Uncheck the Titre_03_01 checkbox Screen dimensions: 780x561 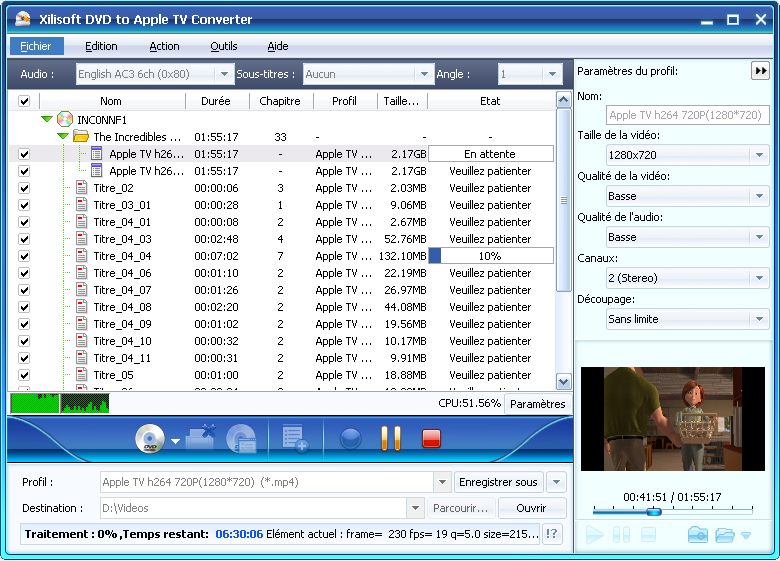pos(24,205)
